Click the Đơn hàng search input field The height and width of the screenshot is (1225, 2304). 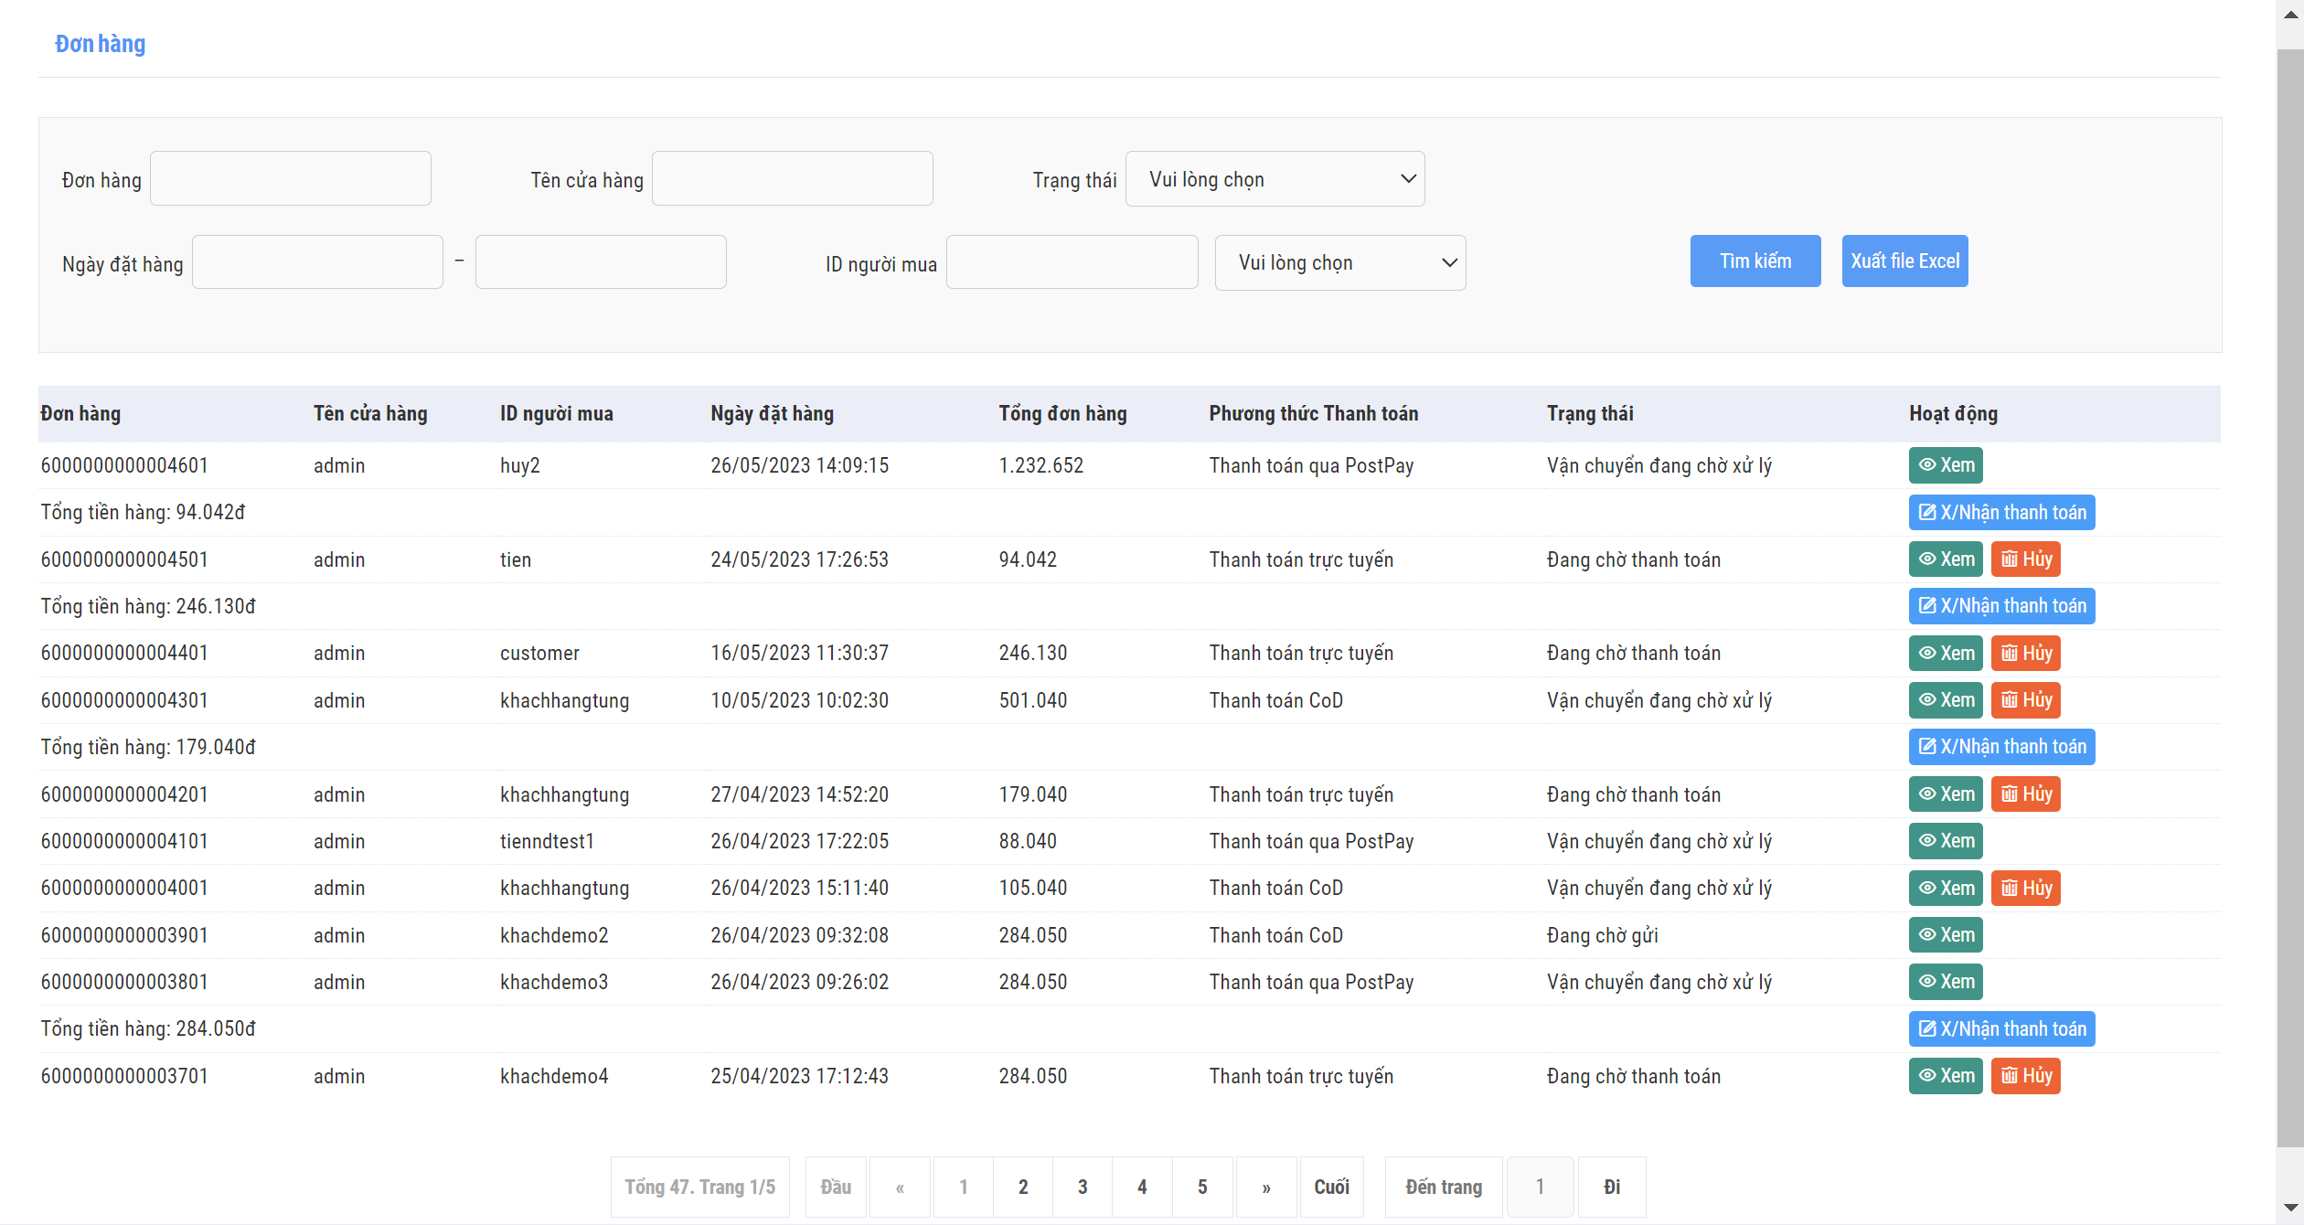[290, 179]
